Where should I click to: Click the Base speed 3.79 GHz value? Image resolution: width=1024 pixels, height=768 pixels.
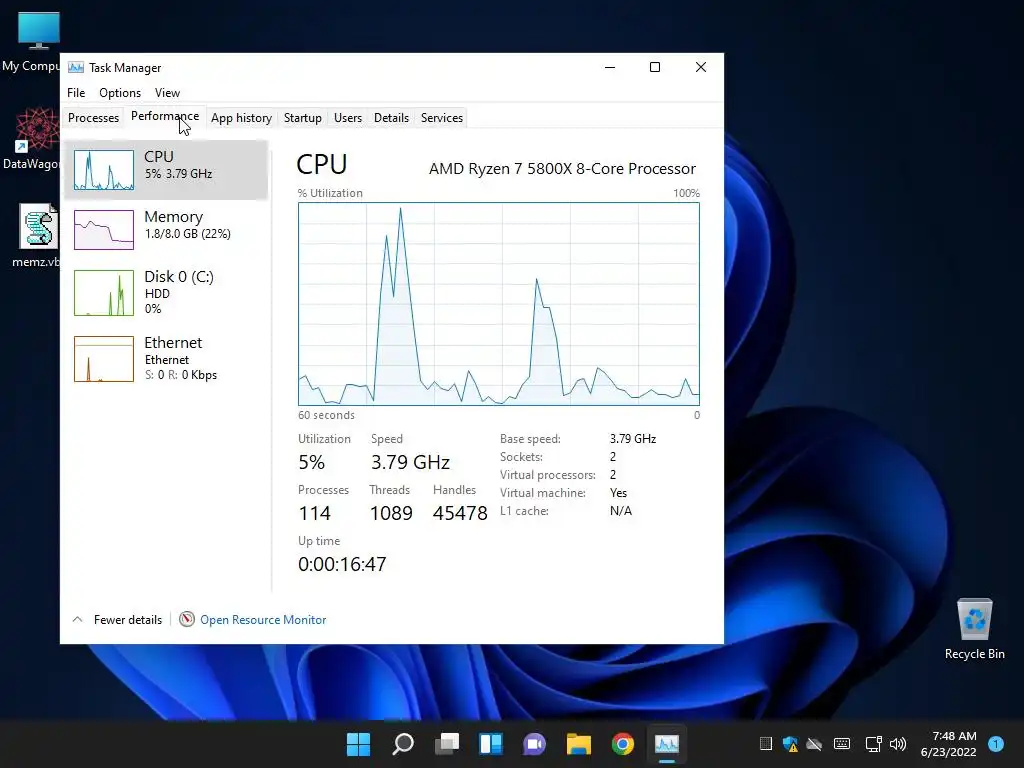[633, 439]
